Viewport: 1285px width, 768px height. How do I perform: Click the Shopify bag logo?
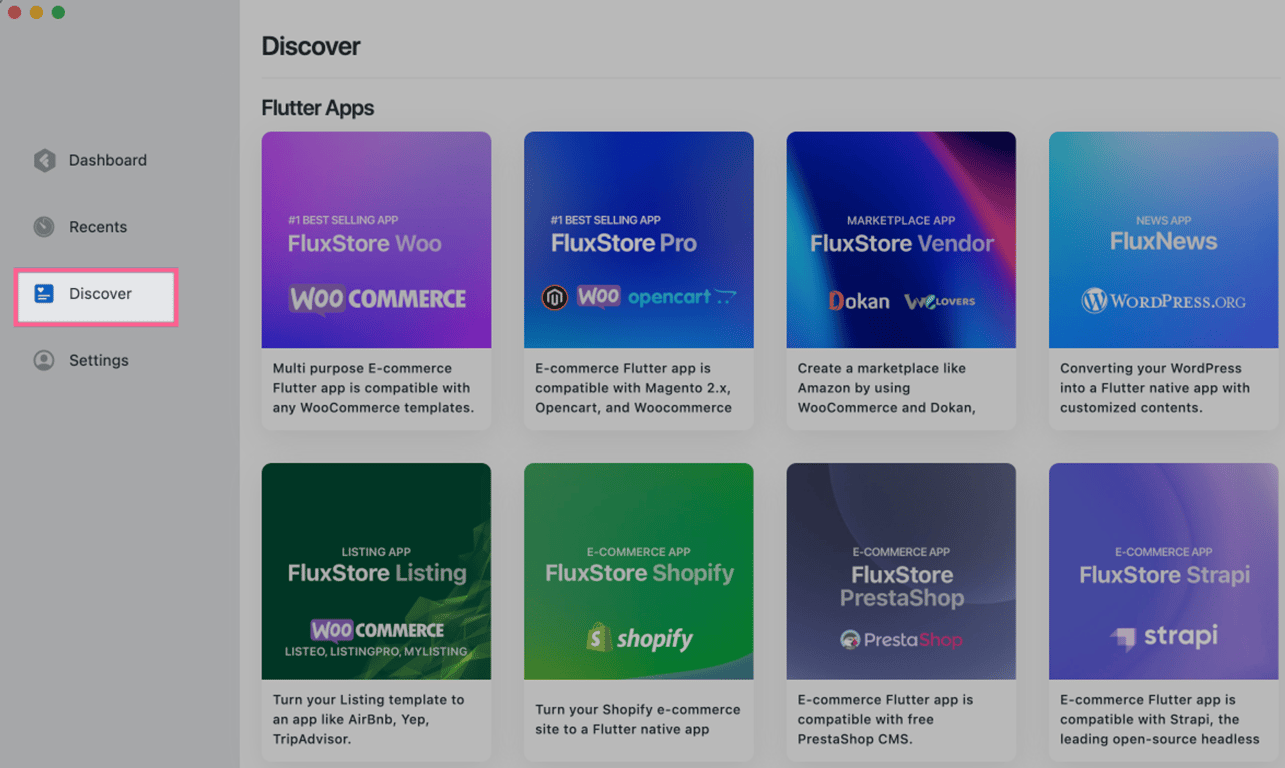click(x=599, y=638)
